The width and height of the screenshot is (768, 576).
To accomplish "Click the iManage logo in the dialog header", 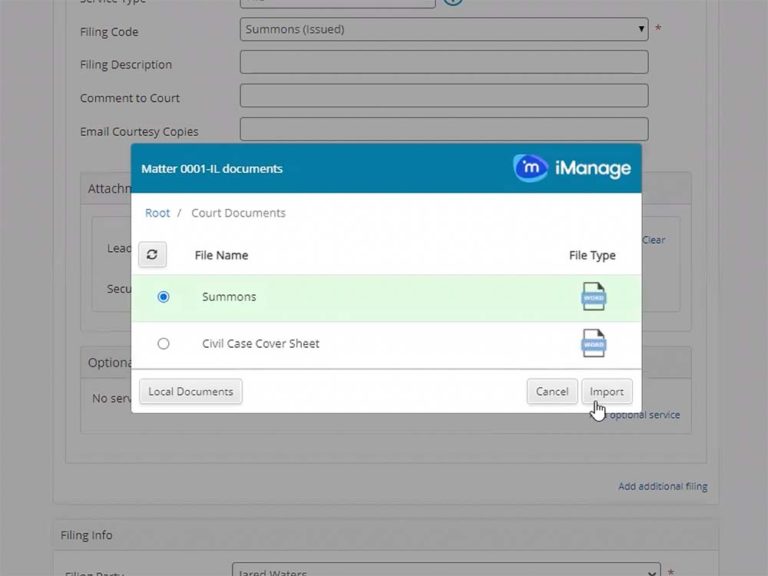I will (x=572, y=168).
